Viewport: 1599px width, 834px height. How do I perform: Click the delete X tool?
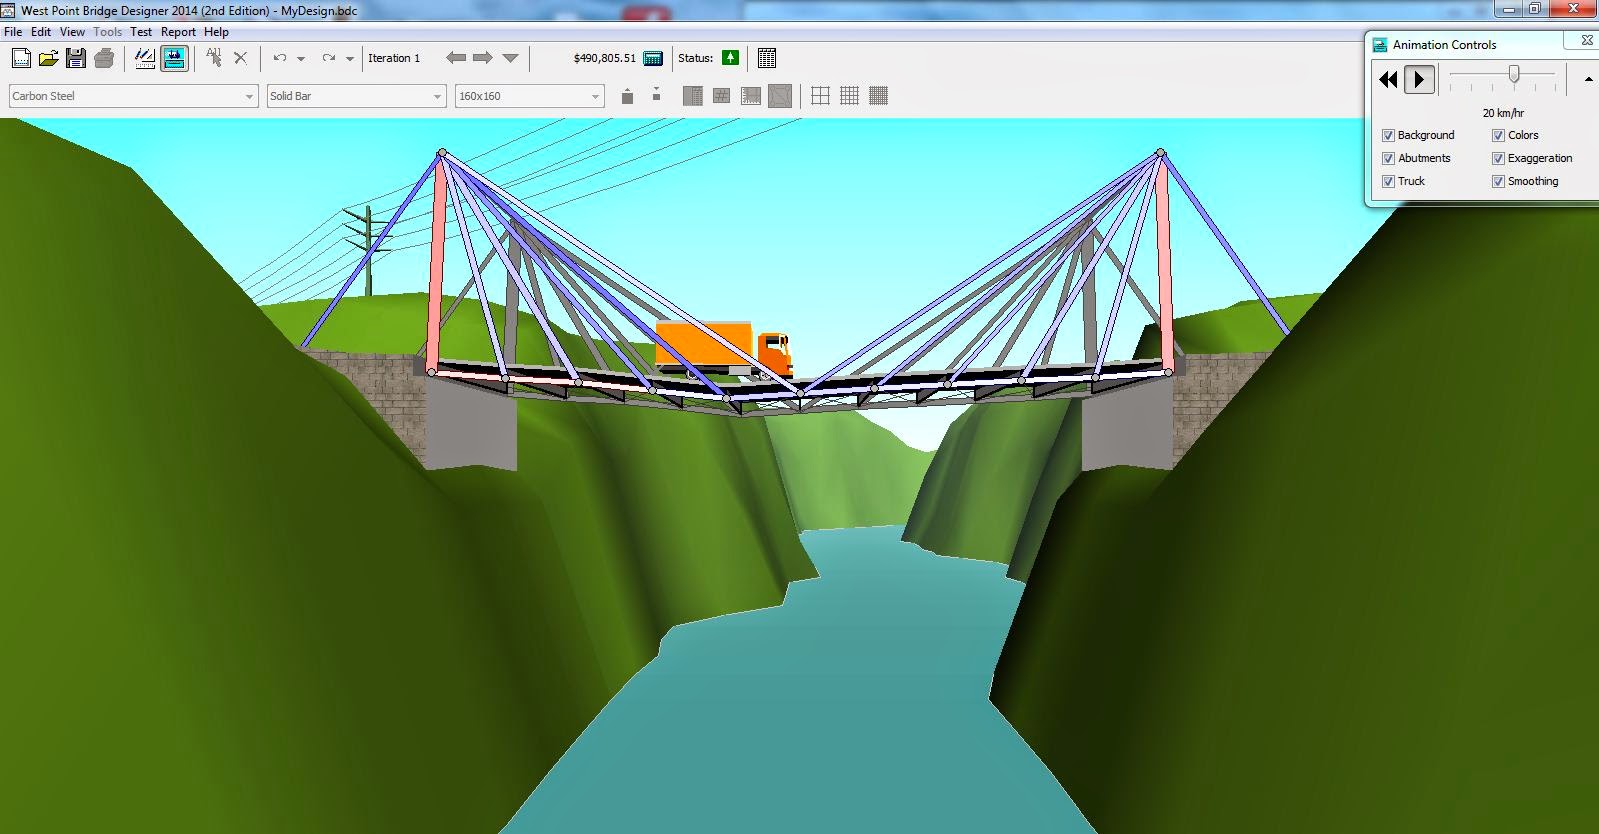(x=240, y=58)
